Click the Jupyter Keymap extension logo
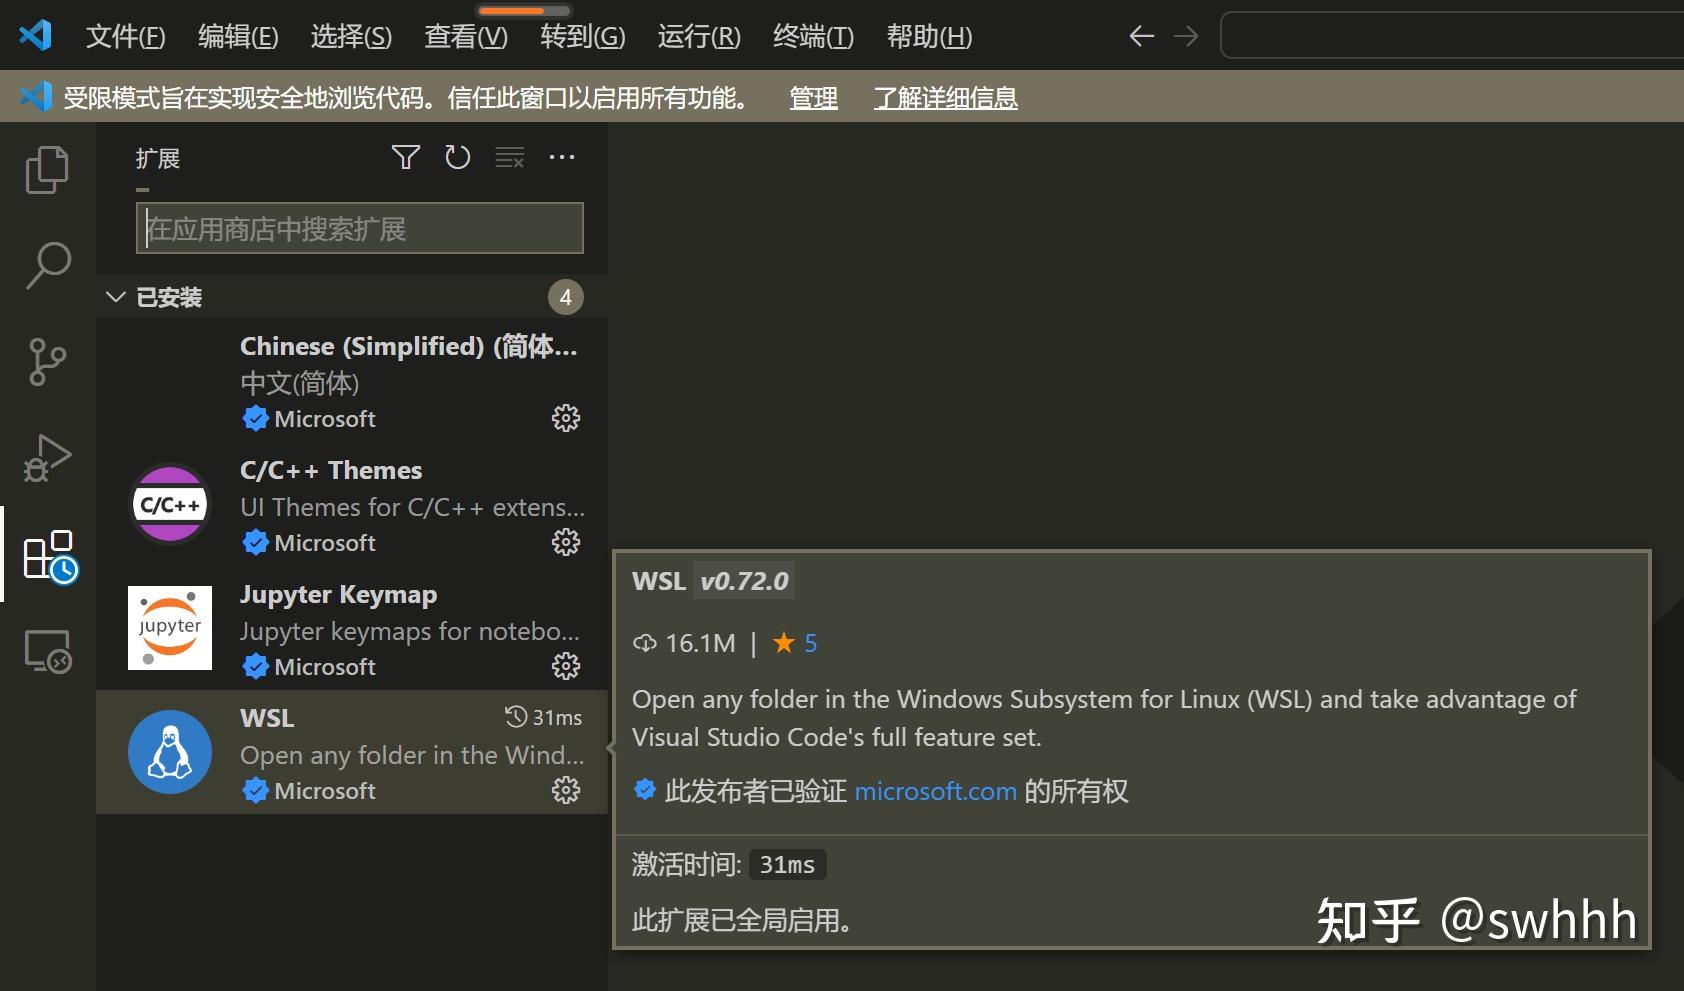The width and height of the screenshot is (1684, 991). pyautogui.click(x=170, y=628)
